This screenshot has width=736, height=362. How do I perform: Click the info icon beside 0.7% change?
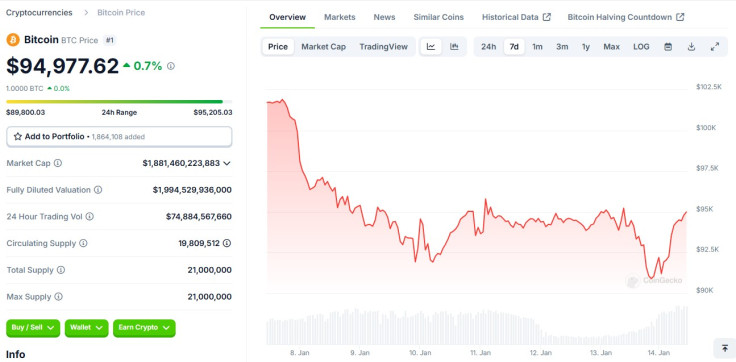click(x=171, y=66)
